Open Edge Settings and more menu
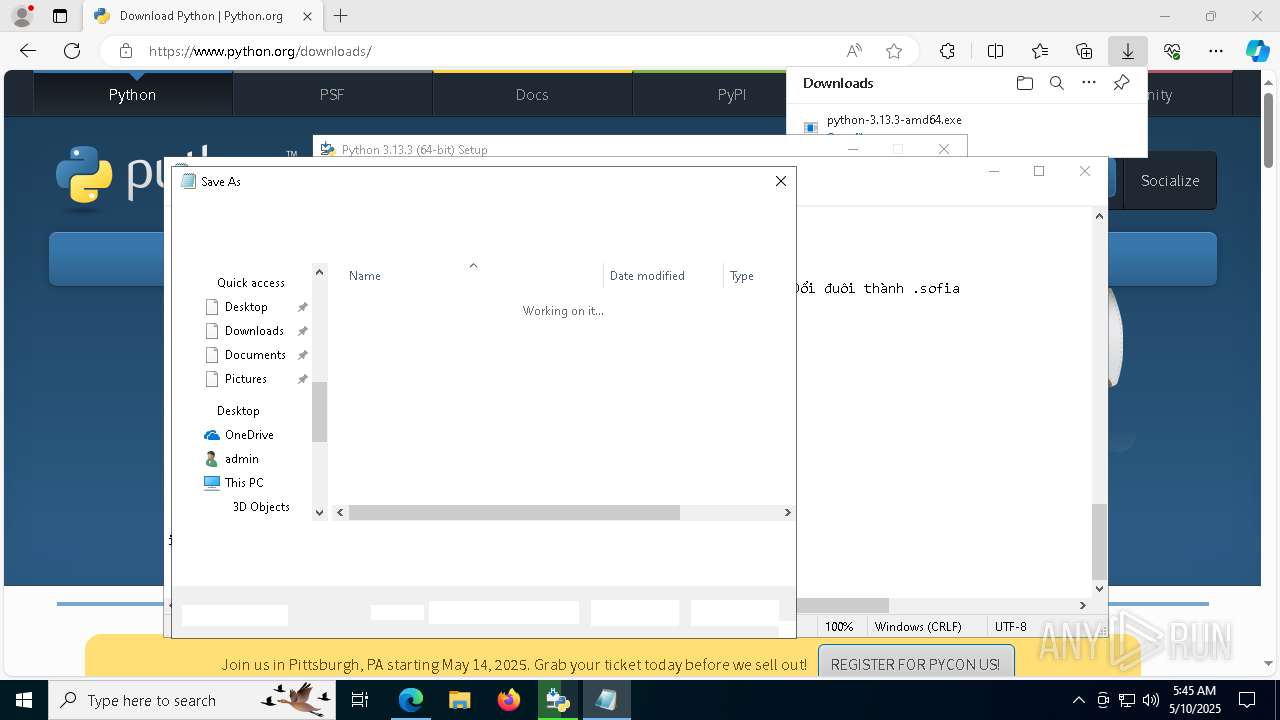 pyautogui.click(x=1216, y=51)
